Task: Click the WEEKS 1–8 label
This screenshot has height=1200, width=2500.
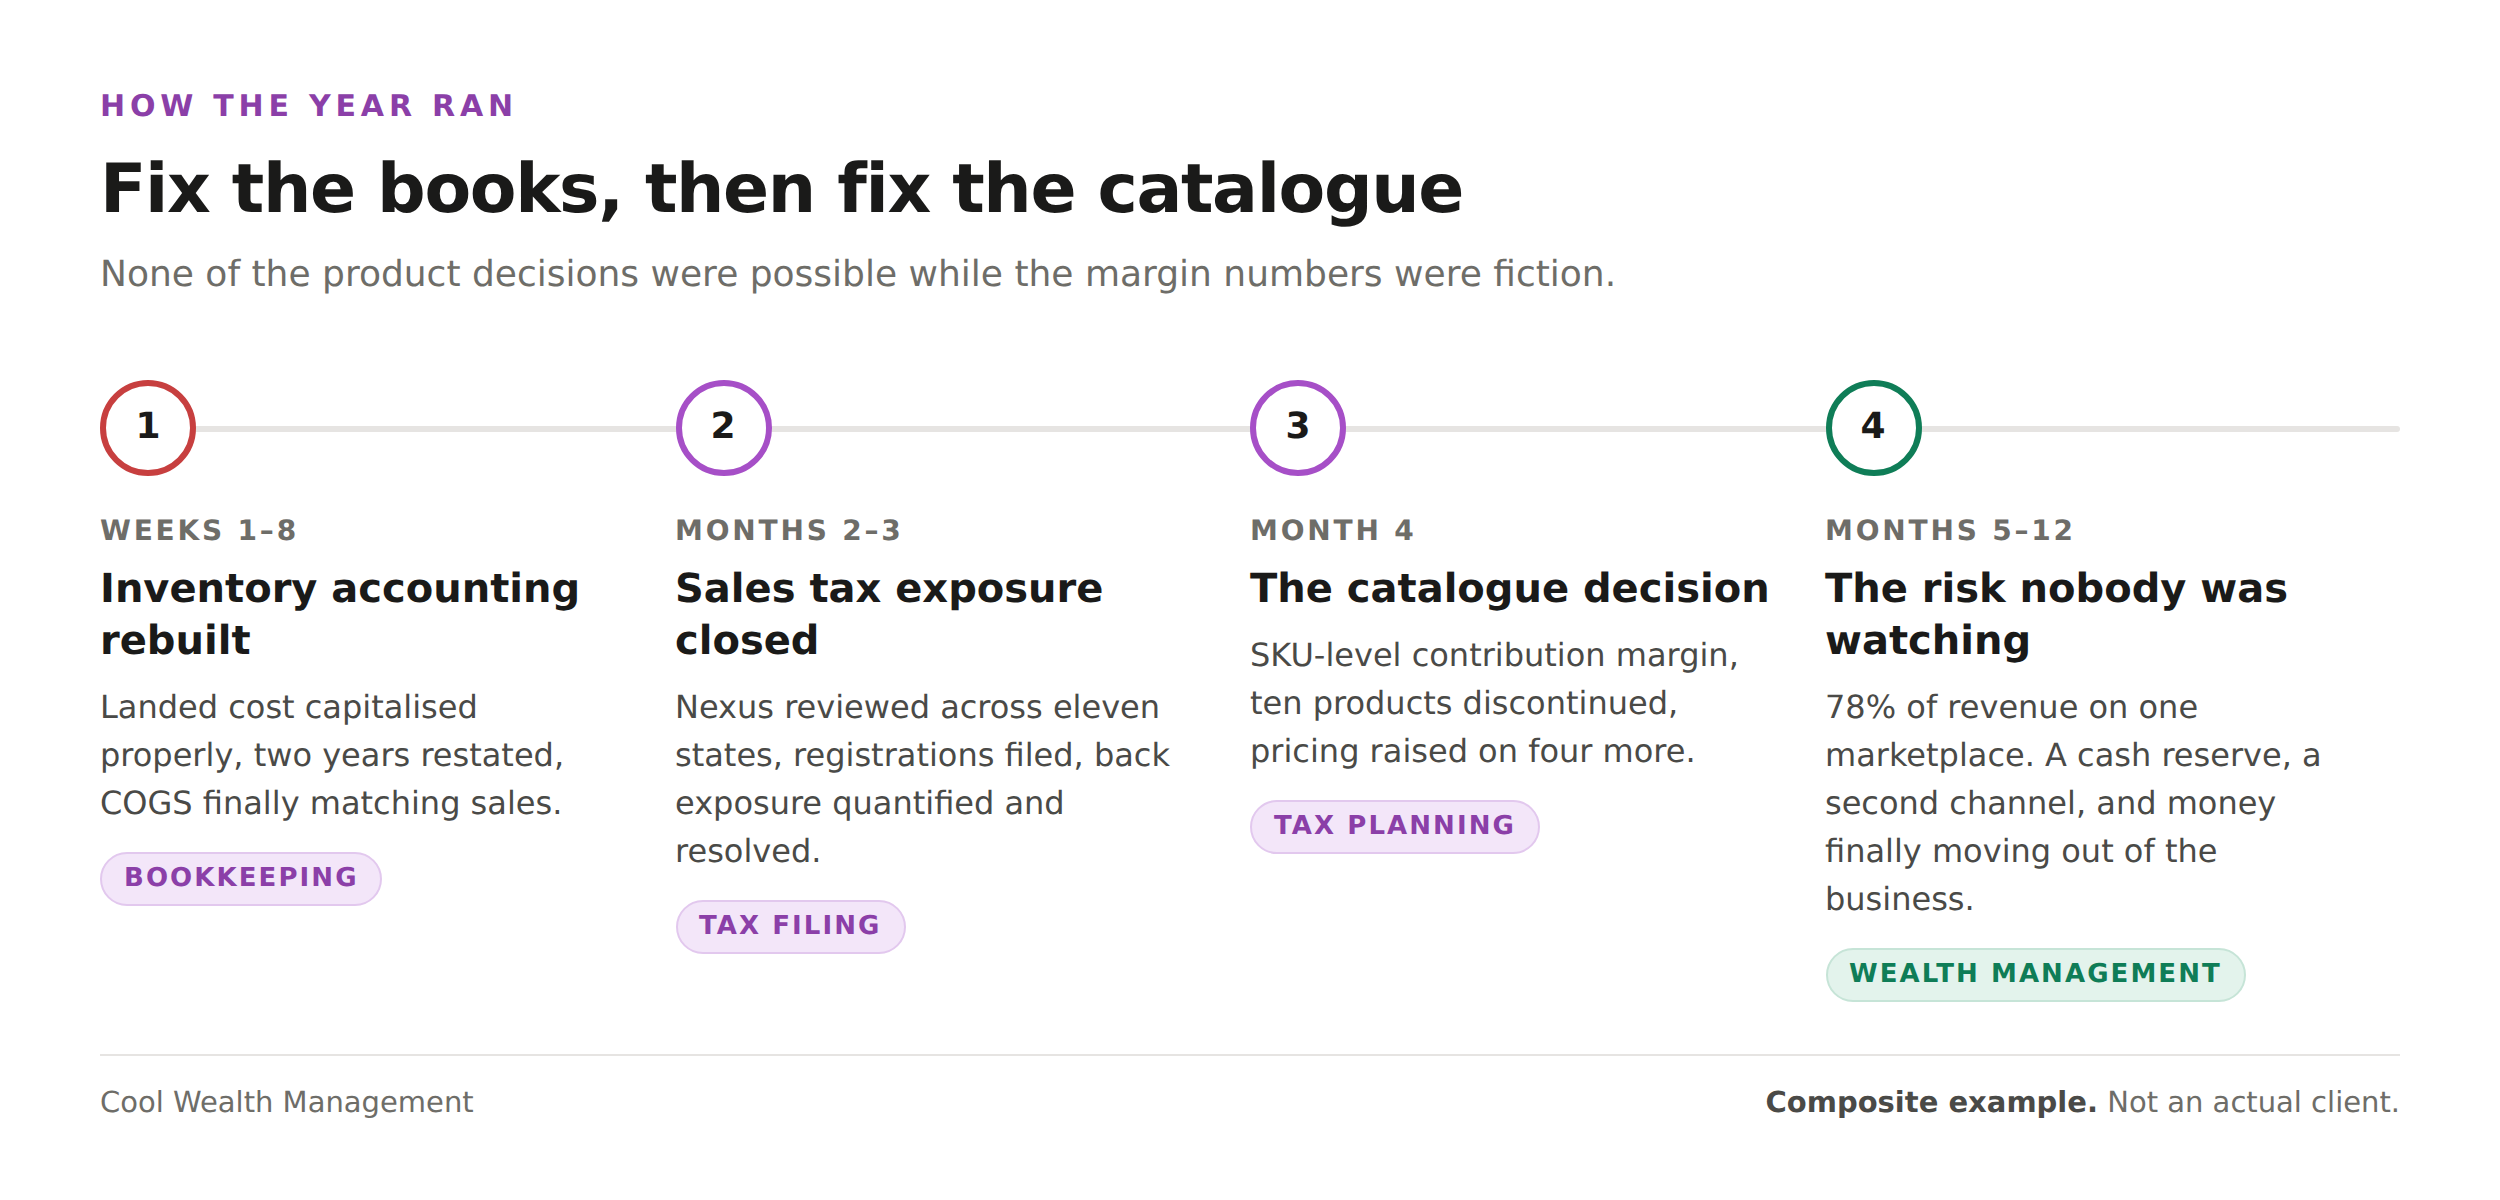Action: point(199,530)
